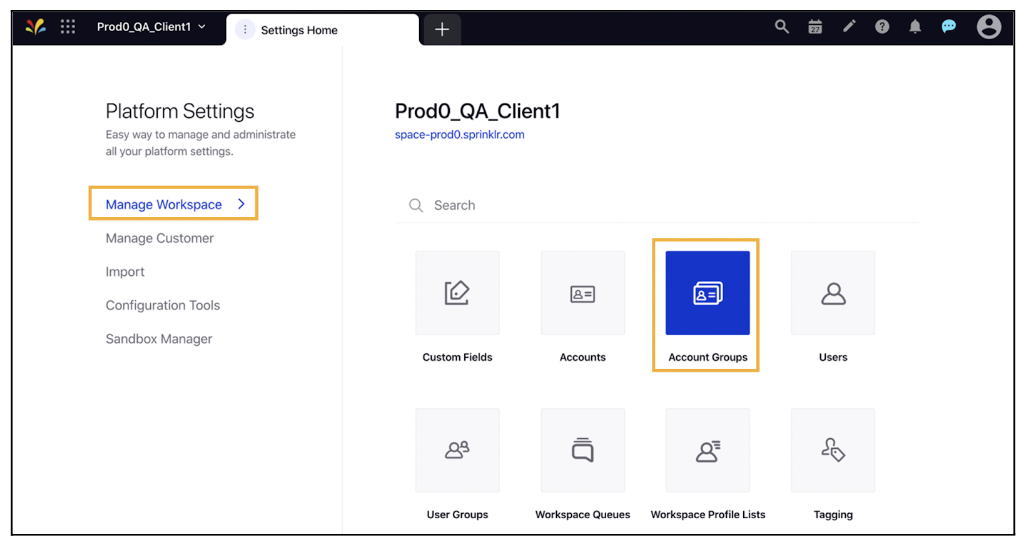Open the Workspace Profile Lists tile icon
Screen dimensions: 1024x548
pos(707,450)
